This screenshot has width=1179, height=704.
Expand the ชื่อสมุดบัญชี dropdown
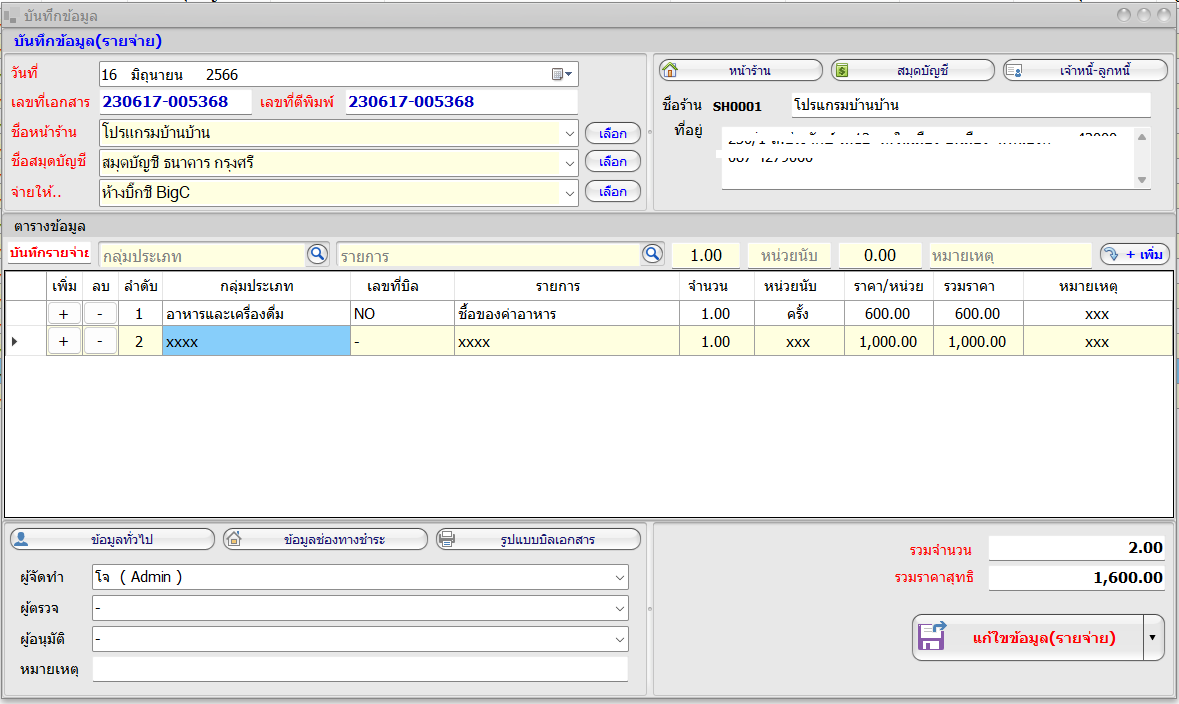[x=569, y=162]
